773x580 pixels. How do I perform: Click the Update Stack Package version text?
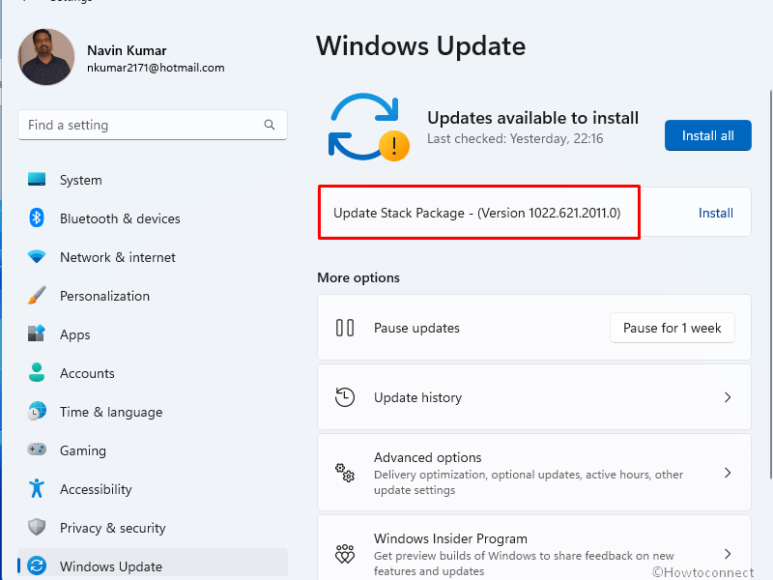pyautogui.click(x=477, y=213)
